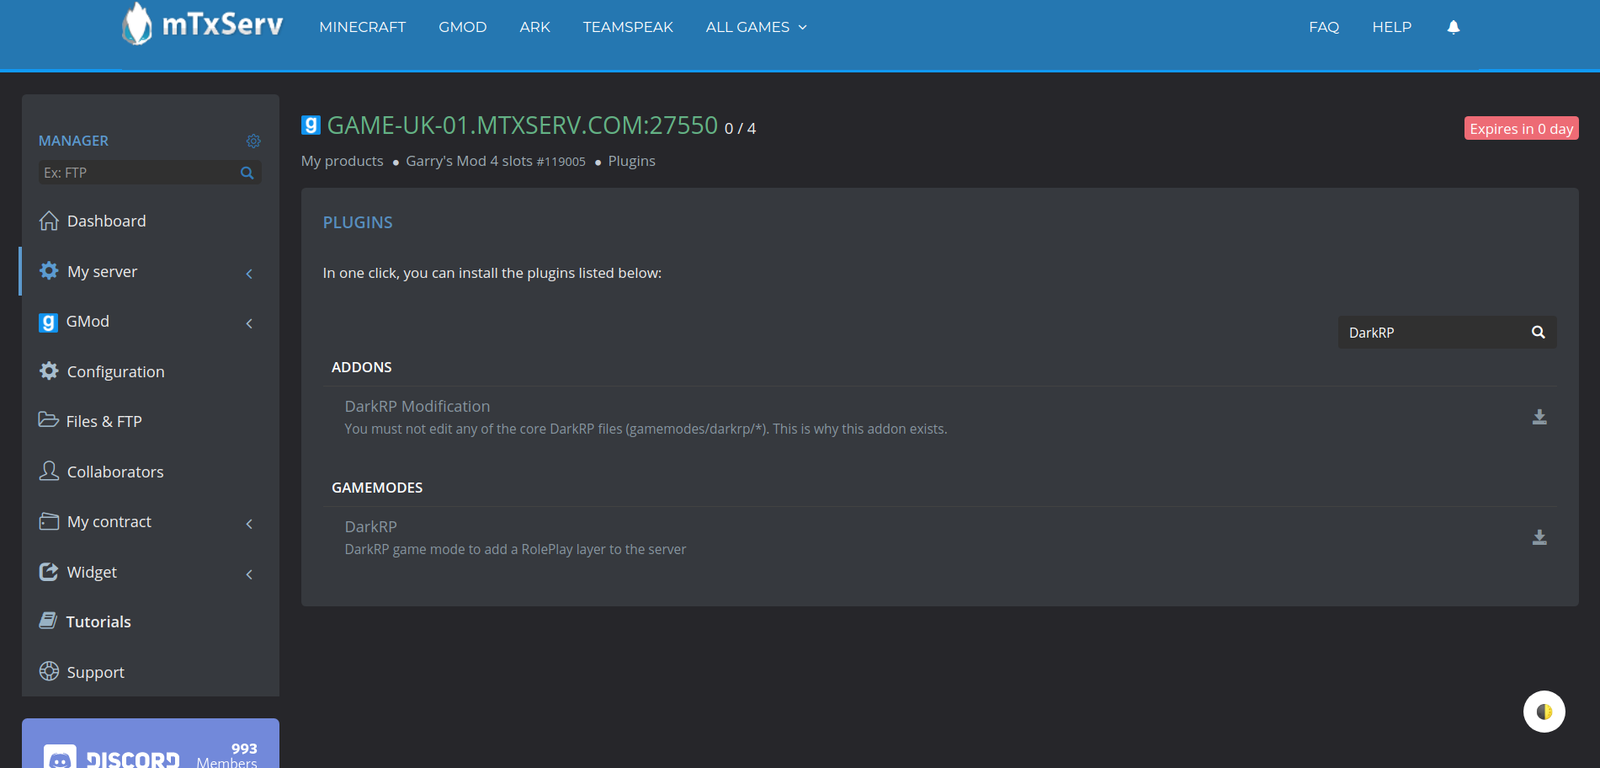The height and width of the screenshot is (768, 1600).
Task: Go to Minecraft in top navigation
Action: (x=362, y=27)
